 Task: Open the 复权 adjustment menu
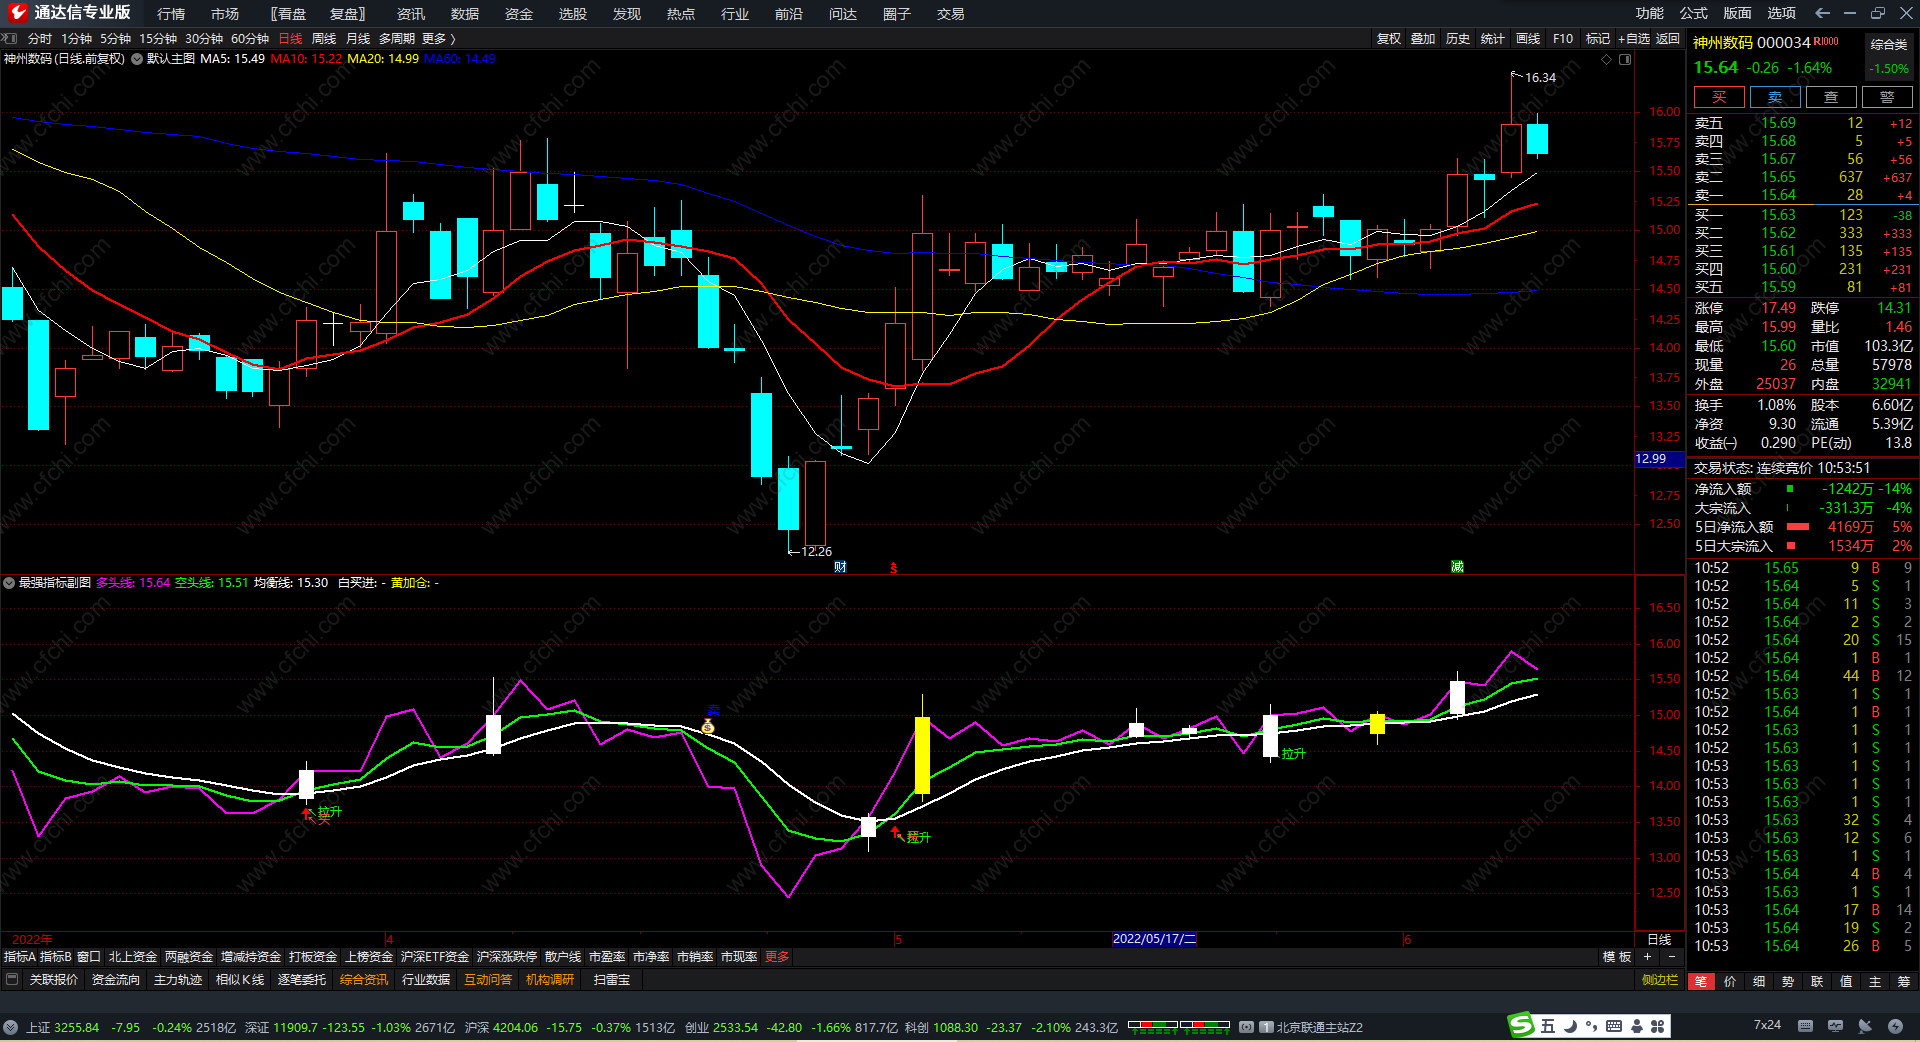pyautogui.click(x=1388, y=38)
